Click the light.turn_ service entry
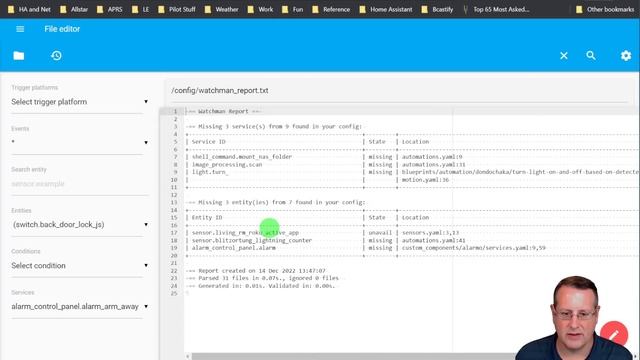Image resolution: width=640 pixels, height=360 pixels. pyautogui.click(x=210, y=172)
